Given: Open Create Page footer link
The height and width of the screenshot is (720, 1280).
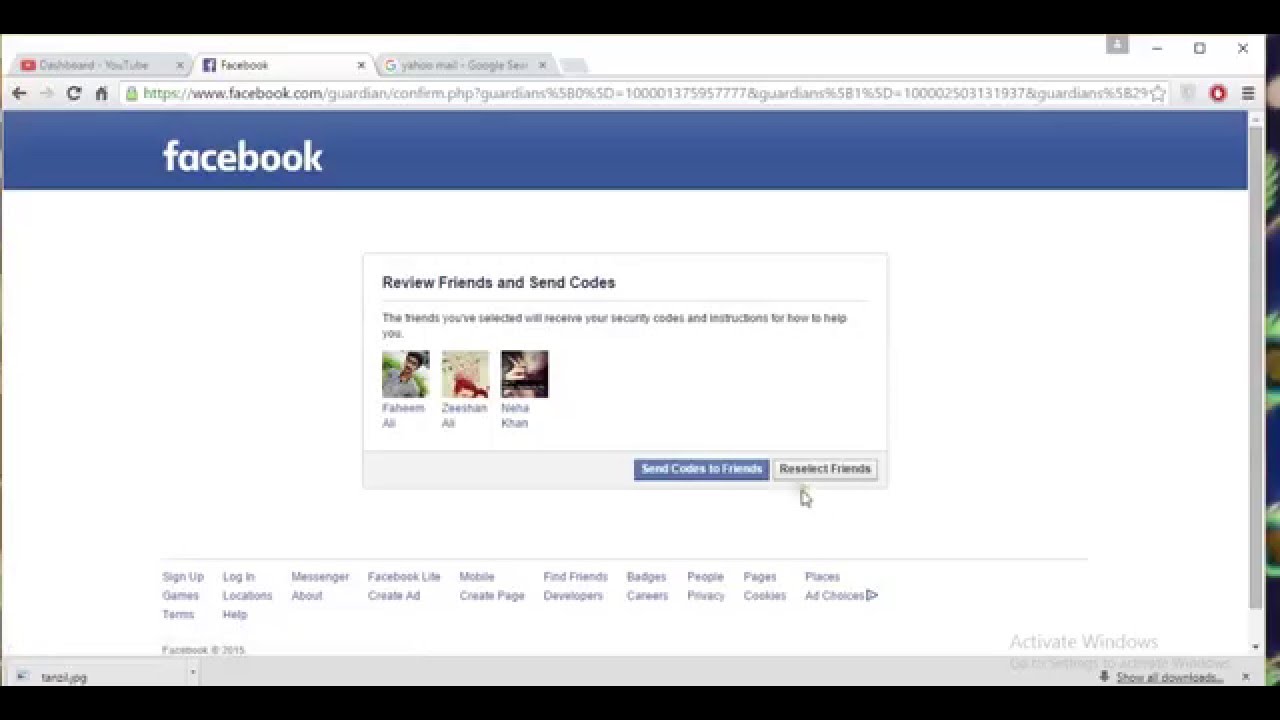Looking at the screenshot, I should (492, 596).
